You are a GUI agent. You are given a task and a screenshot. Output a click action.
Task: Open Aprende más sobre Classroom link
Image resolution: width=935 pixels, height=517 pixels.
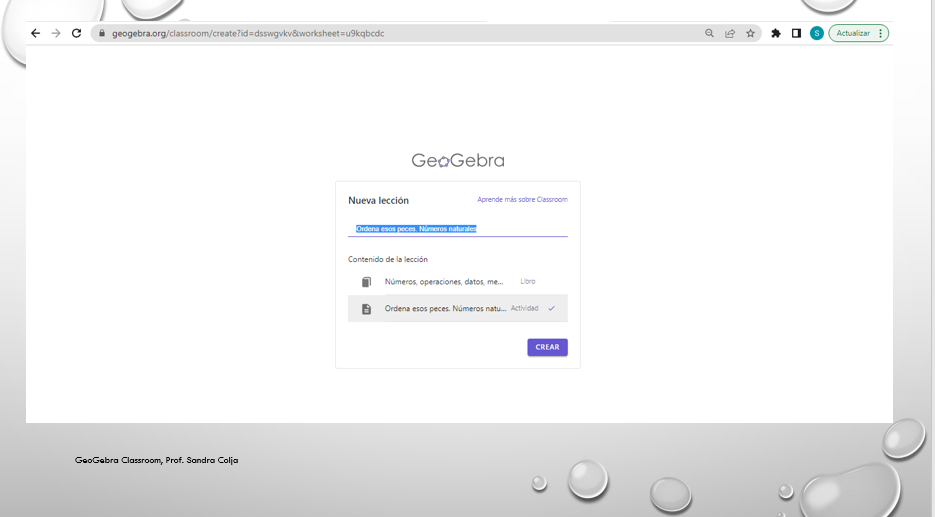click(x=522, y=199)
